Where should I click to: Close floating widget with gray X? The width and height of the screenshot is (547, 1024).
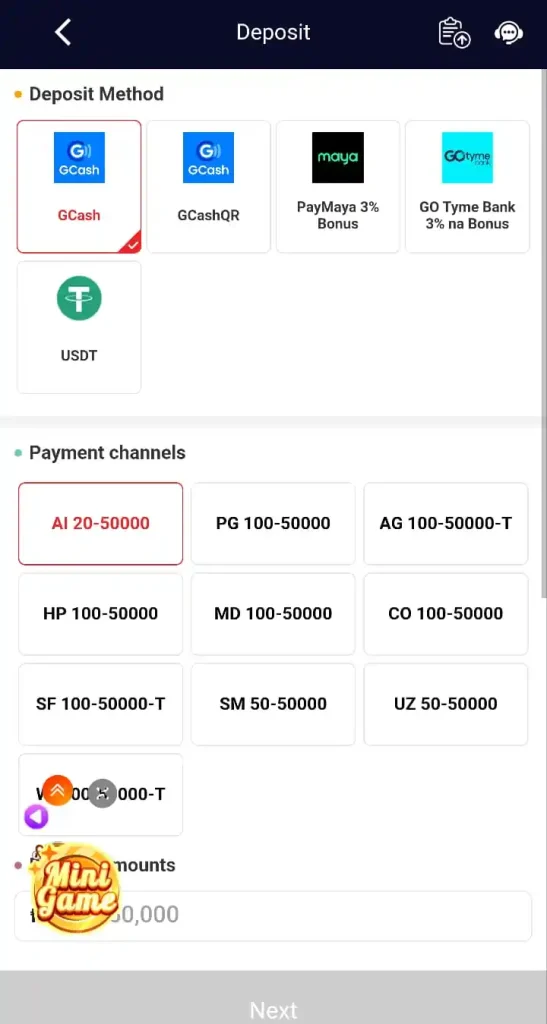pos(102,793)
